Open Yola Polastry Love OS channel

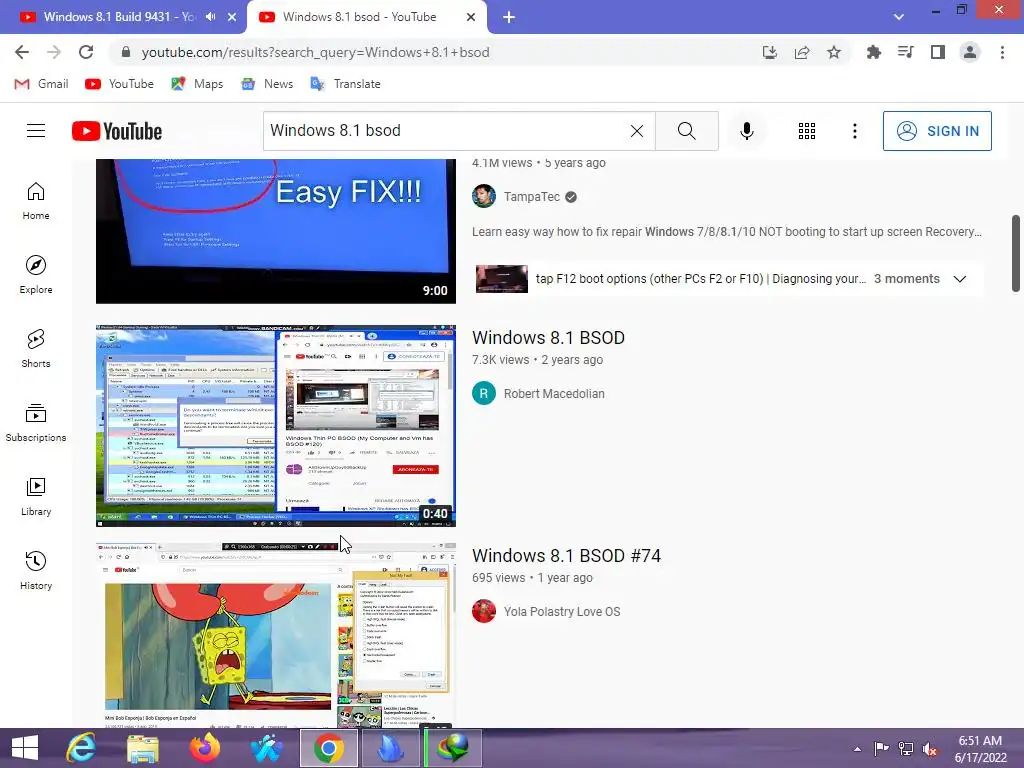pos(562,612)
